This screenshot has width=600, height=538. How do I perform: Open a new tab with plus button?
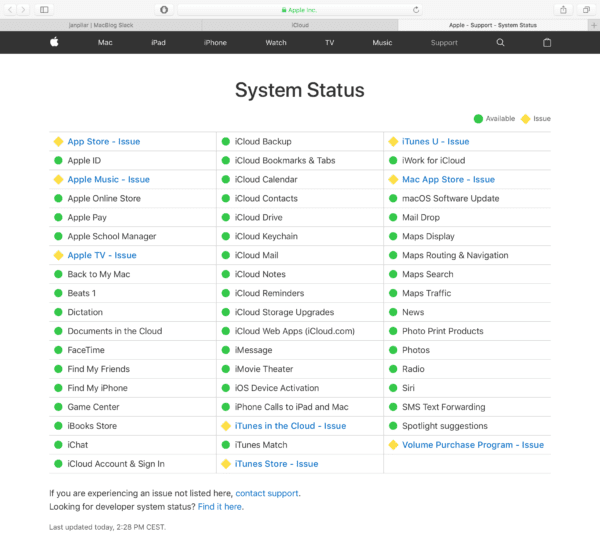click(594, 24)
